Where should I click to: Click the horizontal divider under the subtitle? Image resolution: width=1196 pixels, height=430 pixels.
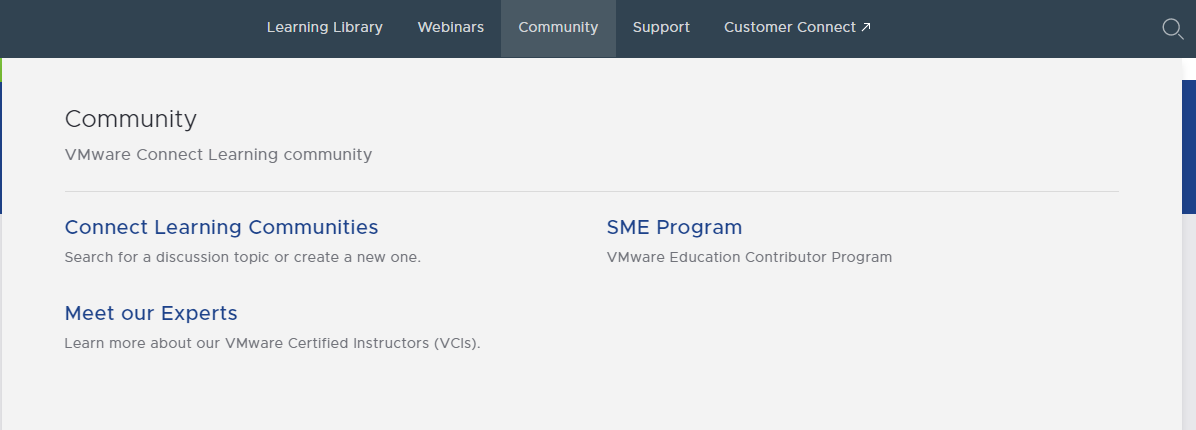[x=591, y=191]
